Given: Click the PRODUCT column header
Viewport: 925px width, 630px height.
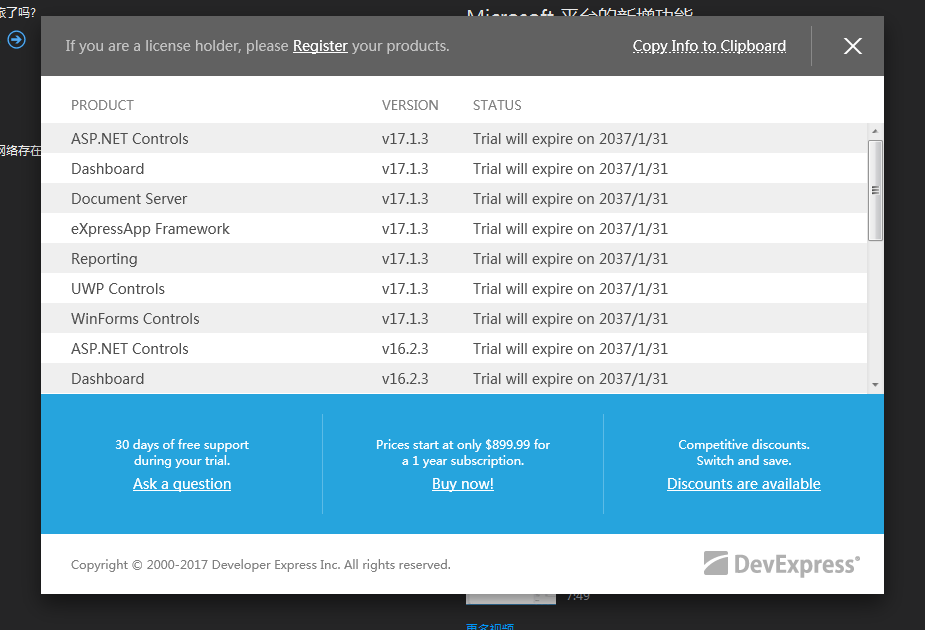Looking at the screenshot, I should pyautogui.click(x=102, y=105).
